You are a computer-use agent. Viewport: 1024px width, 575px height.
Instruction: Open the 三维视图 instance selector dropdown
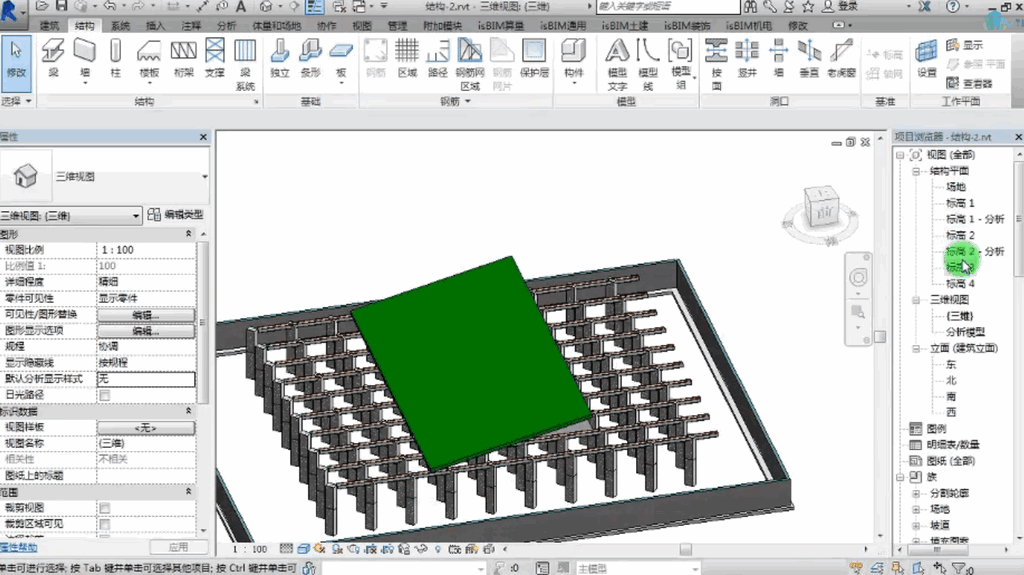tap(71, 216)
